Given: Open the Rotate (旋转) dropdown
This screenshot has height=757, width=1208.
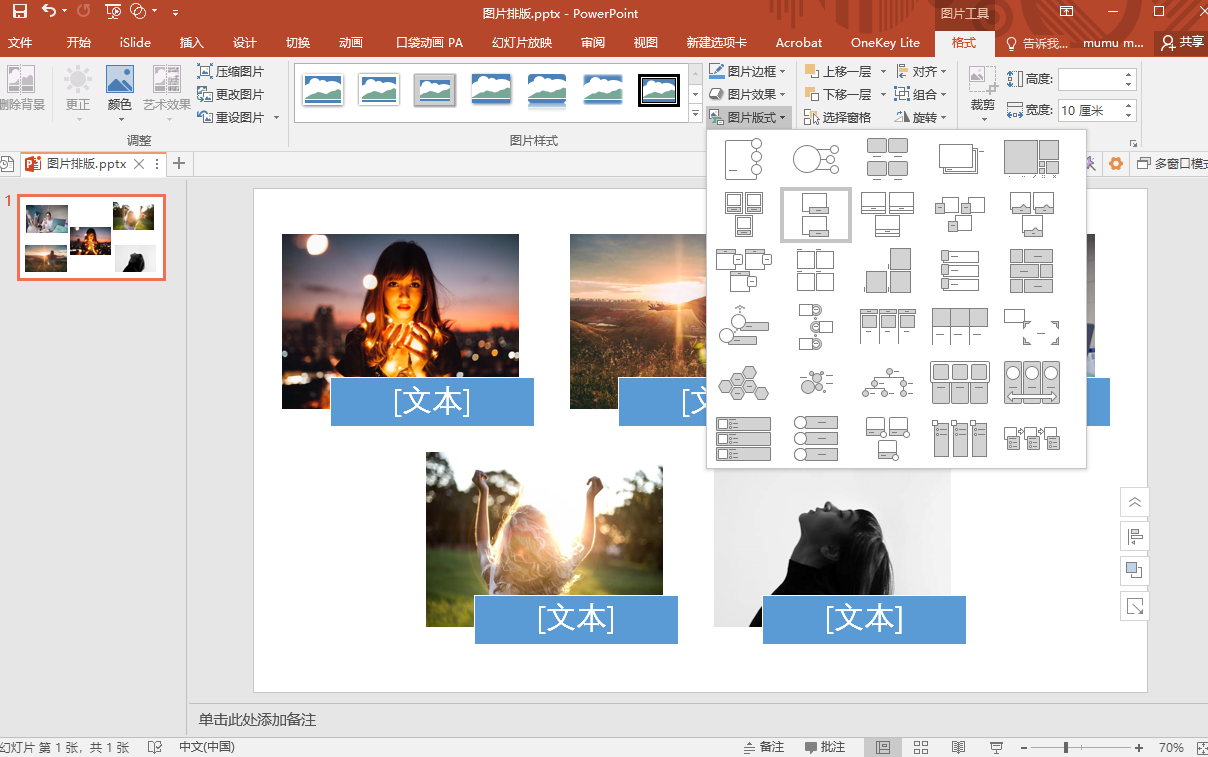Looking at the screenshot, I should (921, 117).
